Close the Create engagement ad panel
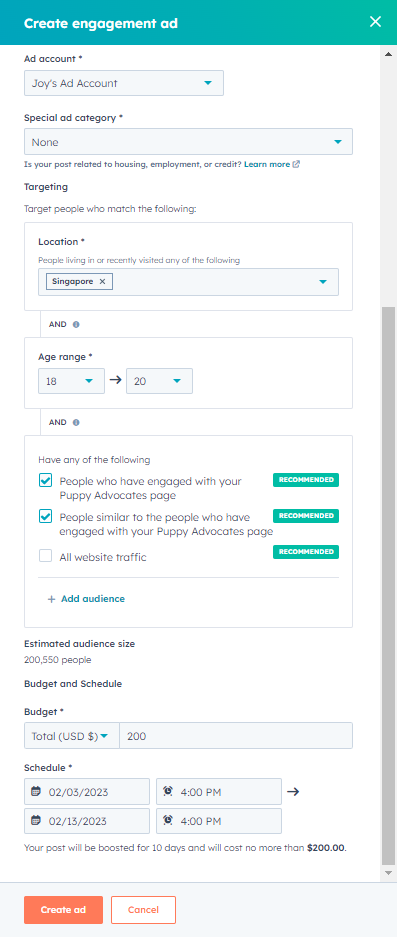This screenshot has height=937, width=397. tap(375, 22)
